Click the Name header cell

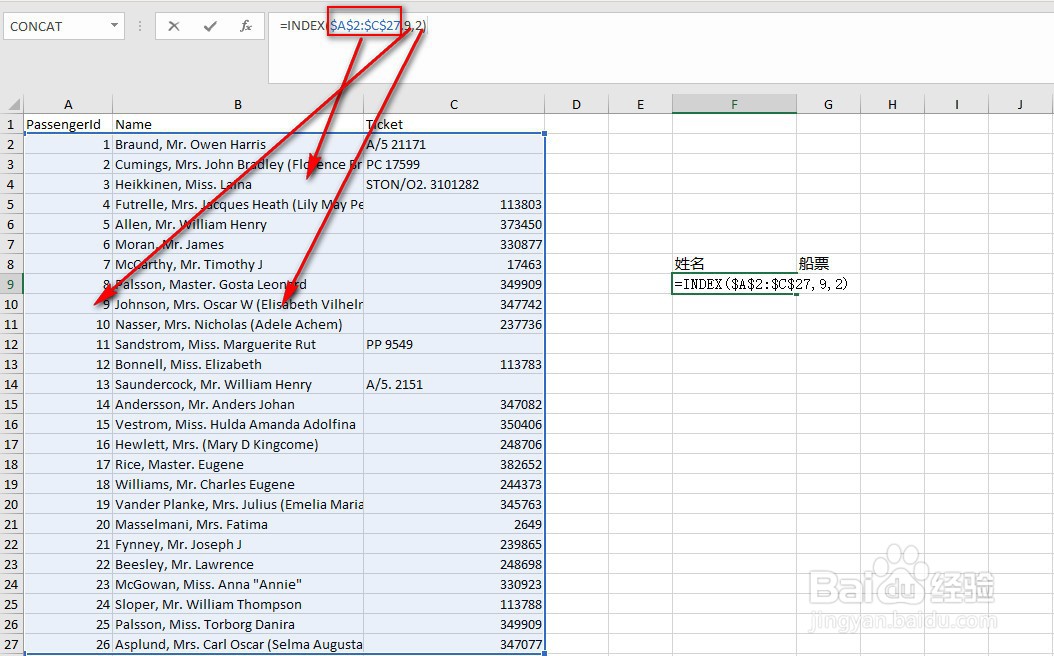238,124
